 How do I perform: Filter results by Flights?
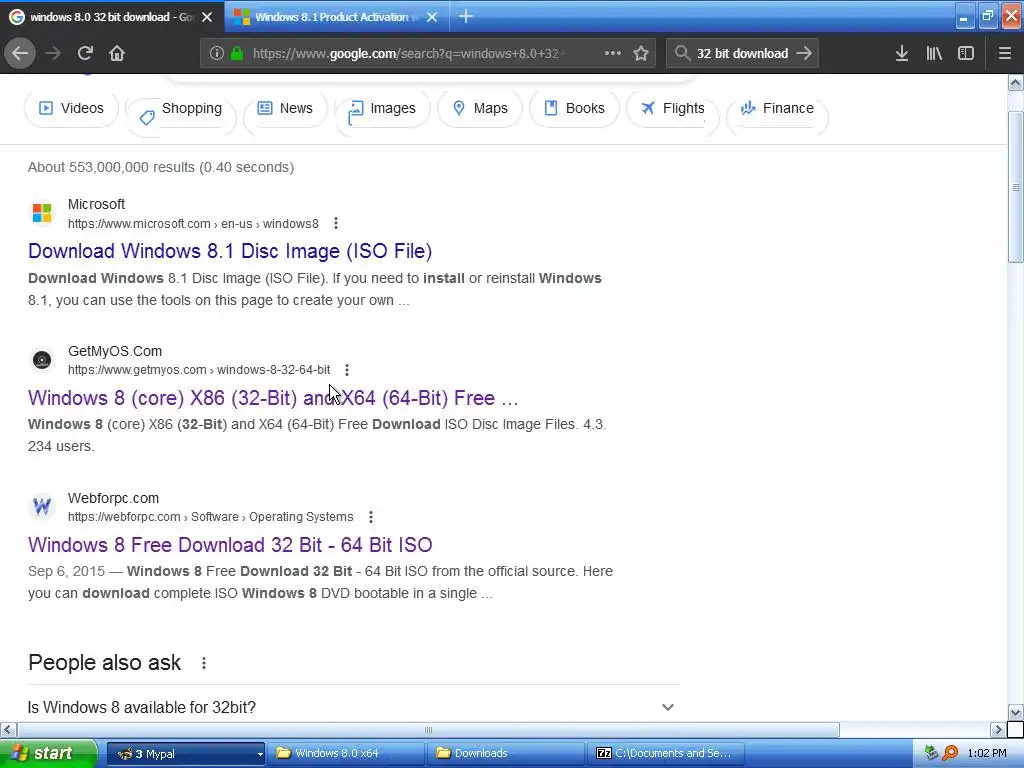pos(673,110)
